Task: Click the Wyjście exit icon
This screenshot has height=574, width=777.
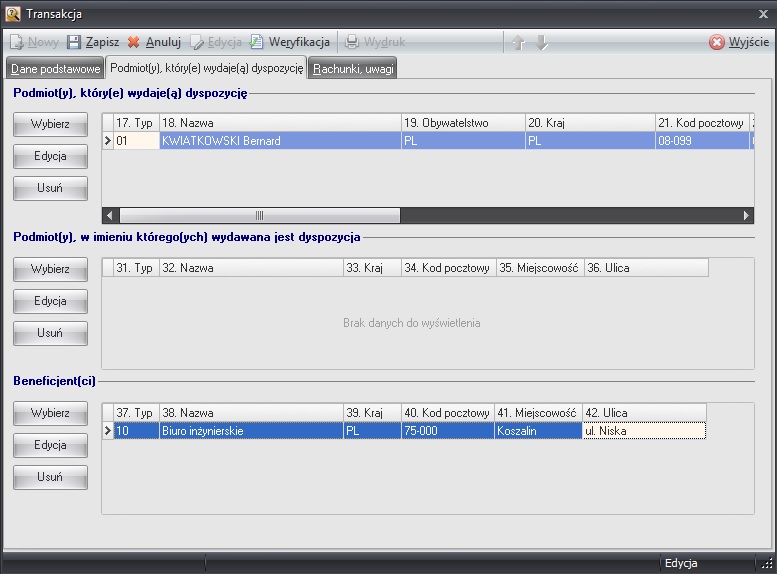Action: (717, 43)
